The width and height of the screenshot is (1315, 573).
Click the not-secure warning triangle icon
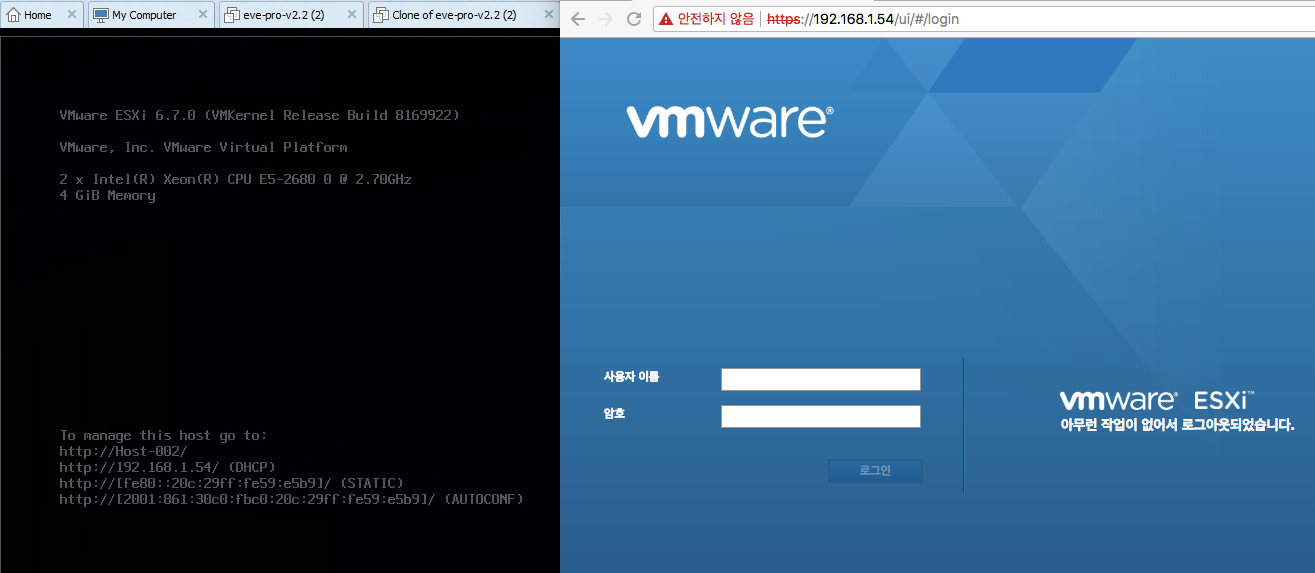[x=666, y=19]
